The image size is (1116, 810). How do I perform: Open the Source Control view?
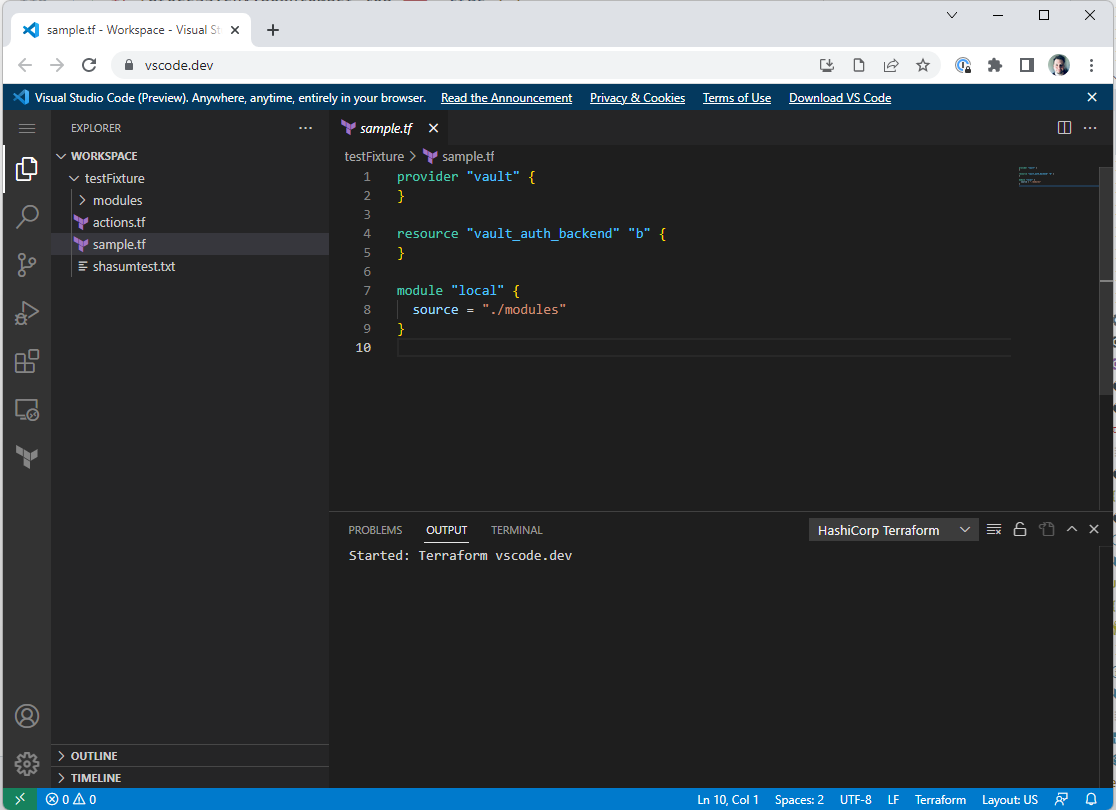tap(26, 265)
